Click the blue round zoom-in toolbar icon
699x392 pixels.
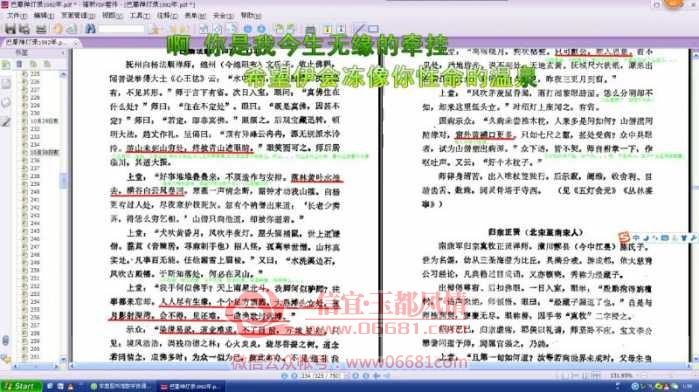(262, 29)
